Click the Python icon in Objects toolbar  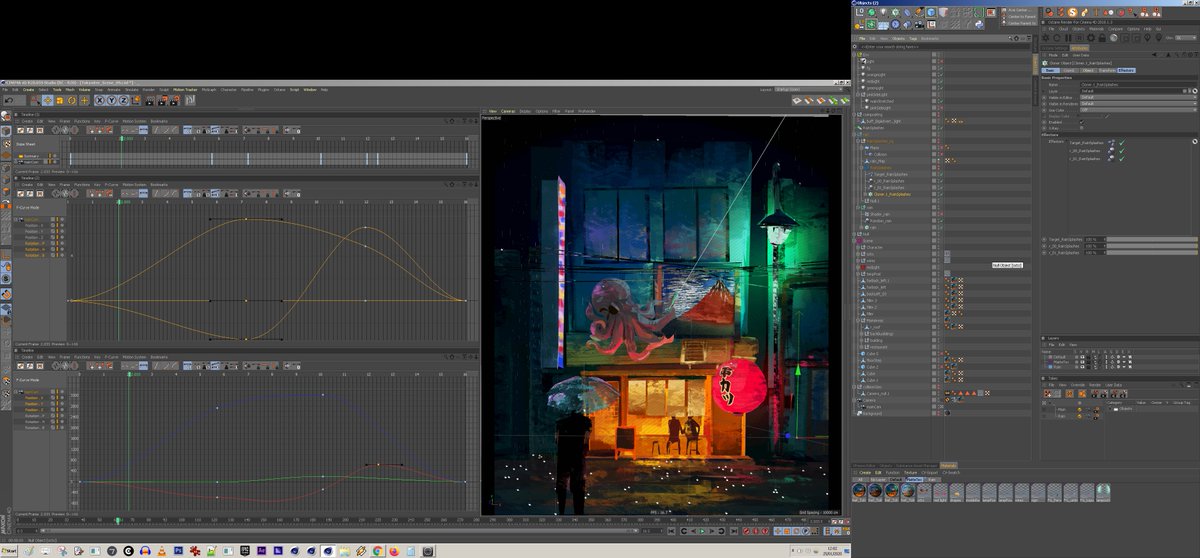point(979,24)
